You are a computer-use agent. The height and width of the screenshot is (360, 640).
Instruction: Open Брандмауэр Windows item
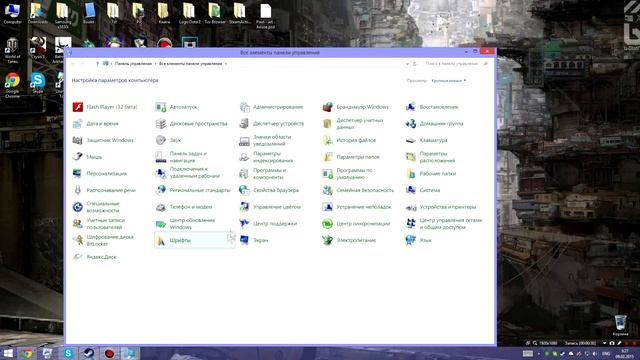click(355, 107)
